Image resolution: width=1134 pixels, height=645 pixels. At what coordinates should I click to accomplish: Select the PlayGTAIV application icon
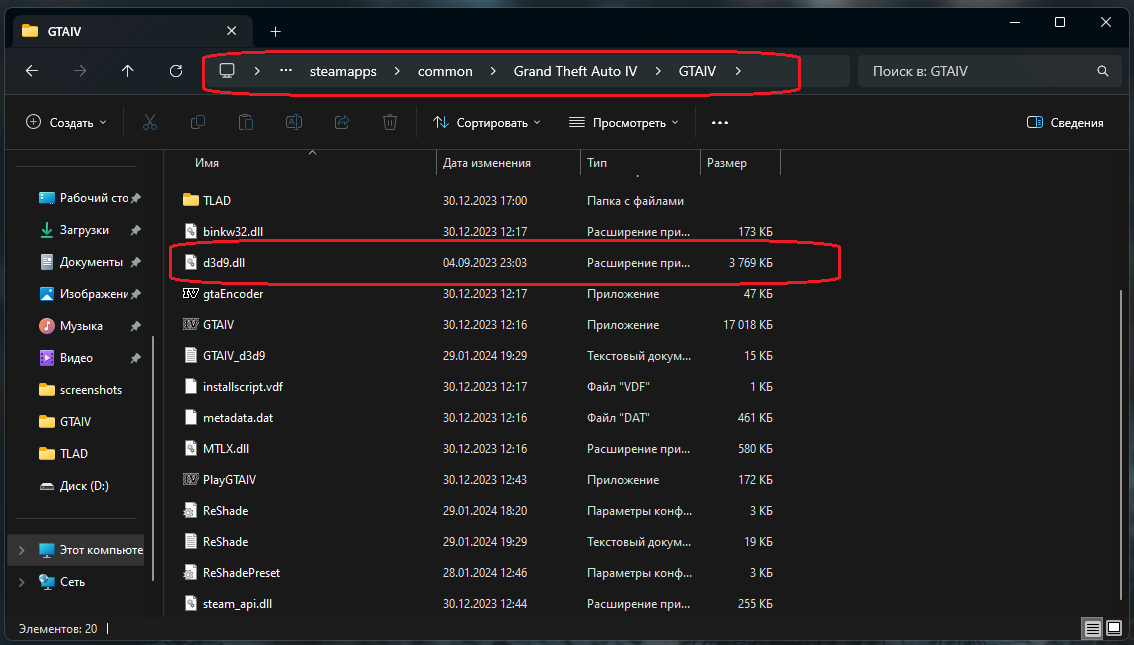coord(191,479)
